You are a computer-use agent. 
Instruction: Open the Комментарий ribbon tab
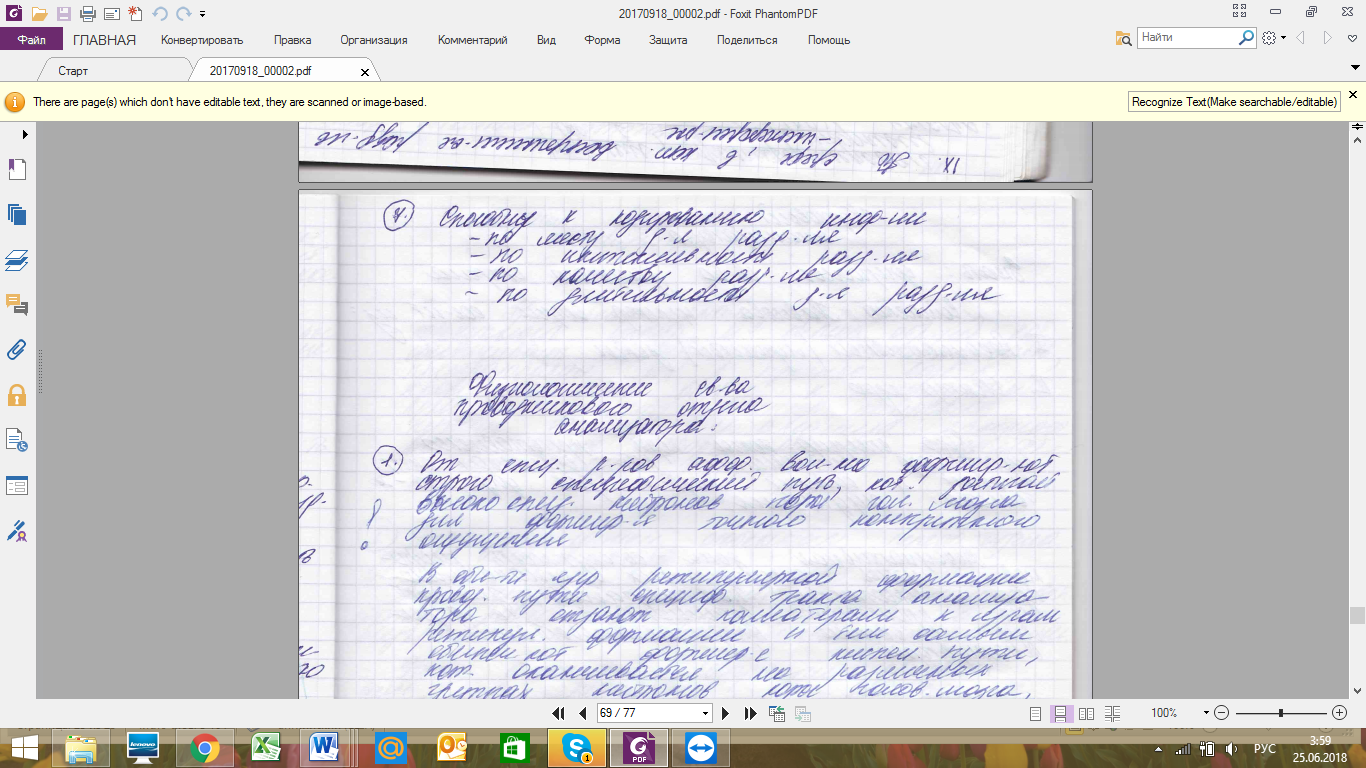coord(473,40)
